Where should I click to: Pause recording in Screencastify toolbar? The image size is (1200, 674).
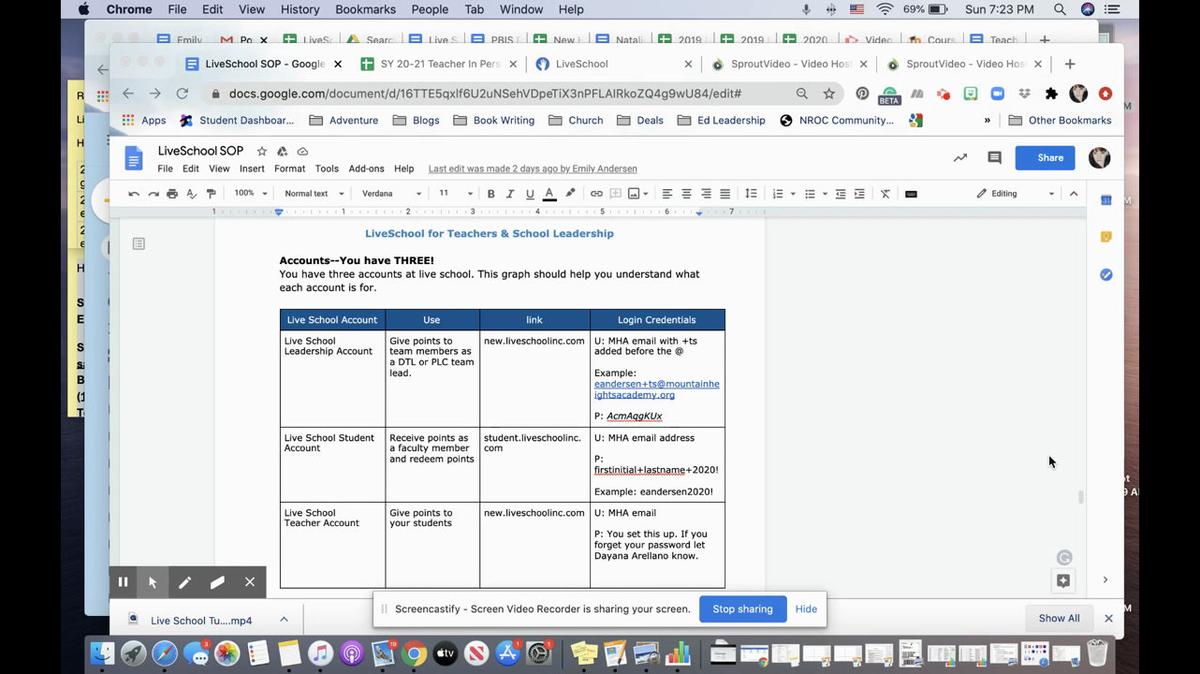click(x=123, y=582)
